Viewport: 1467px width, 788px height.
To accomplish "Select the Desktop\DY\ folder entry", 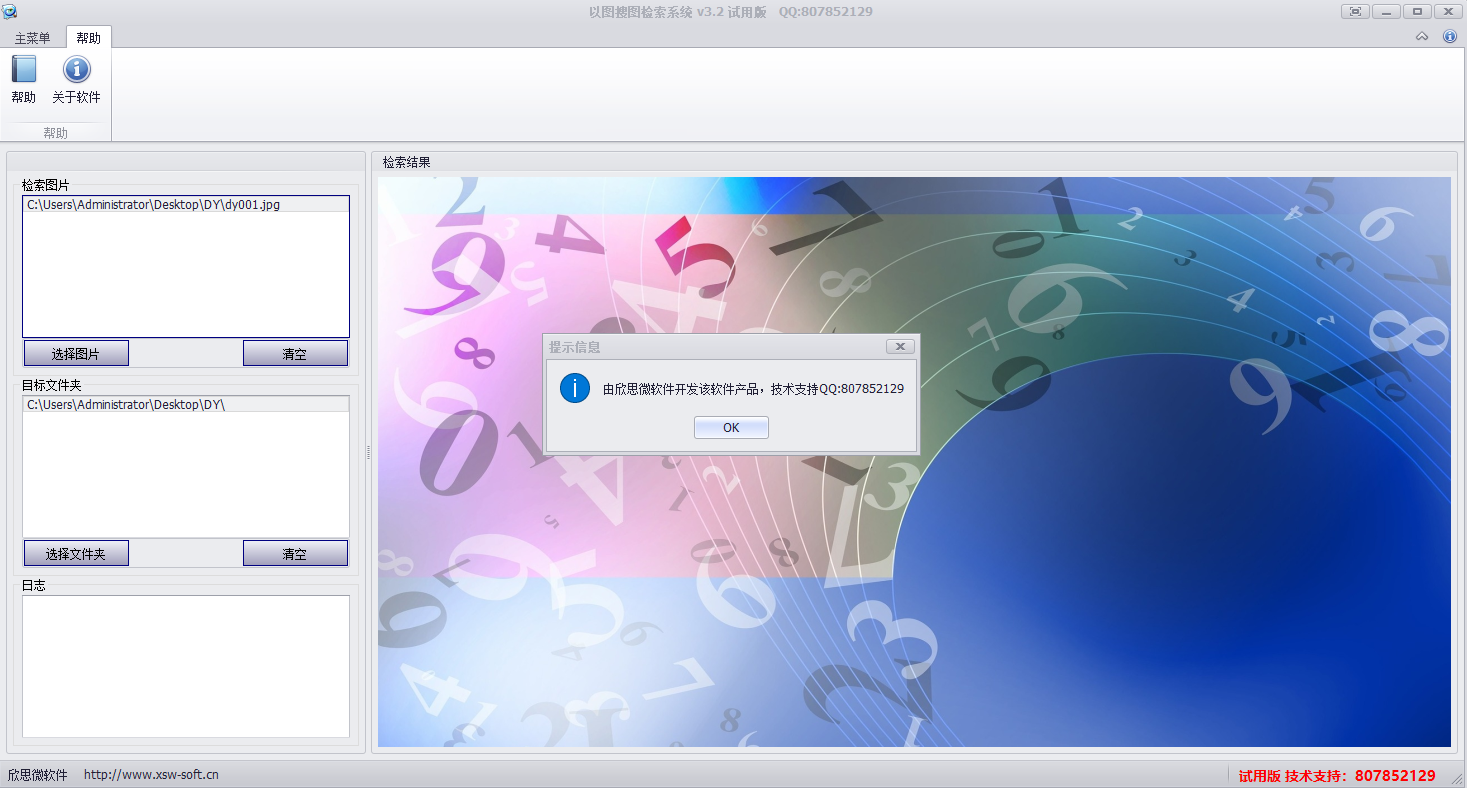I will coord(186,404).
